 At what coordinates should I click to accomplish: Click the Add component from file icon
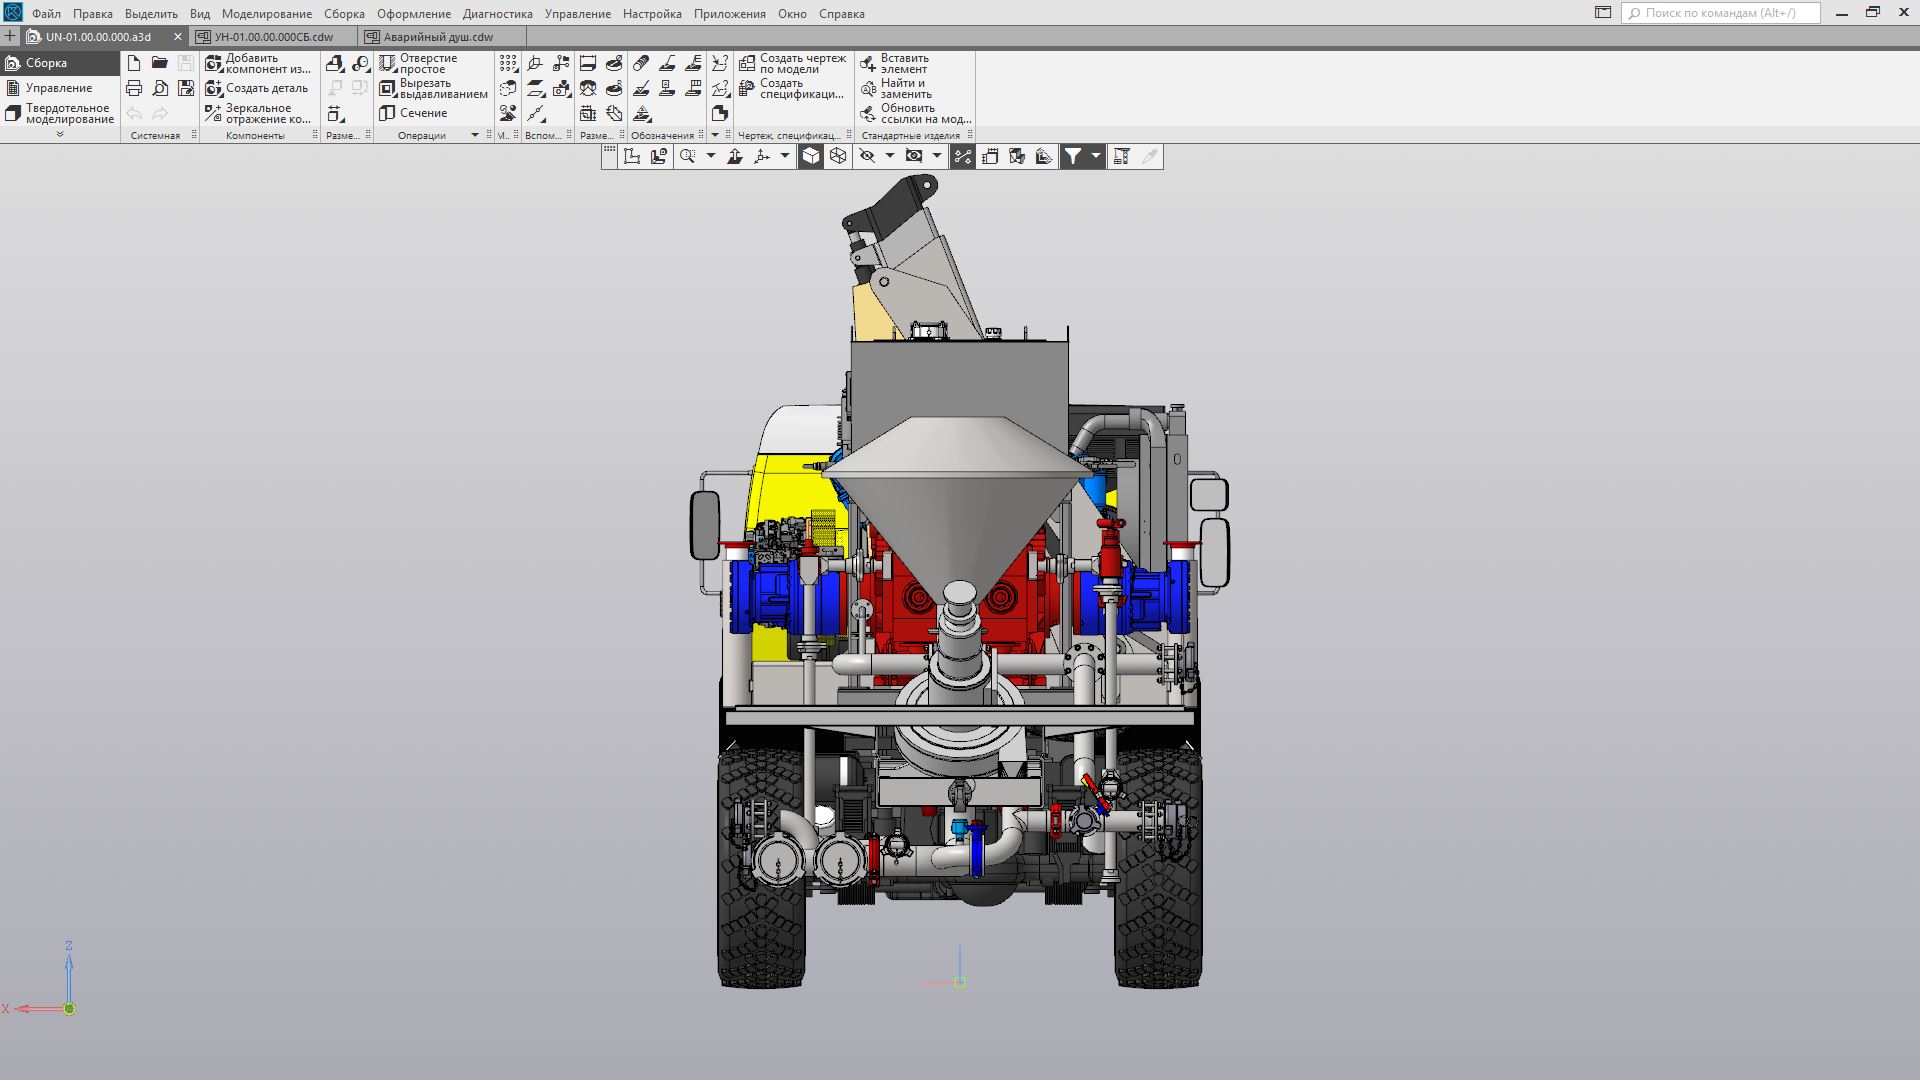(213, 63)
